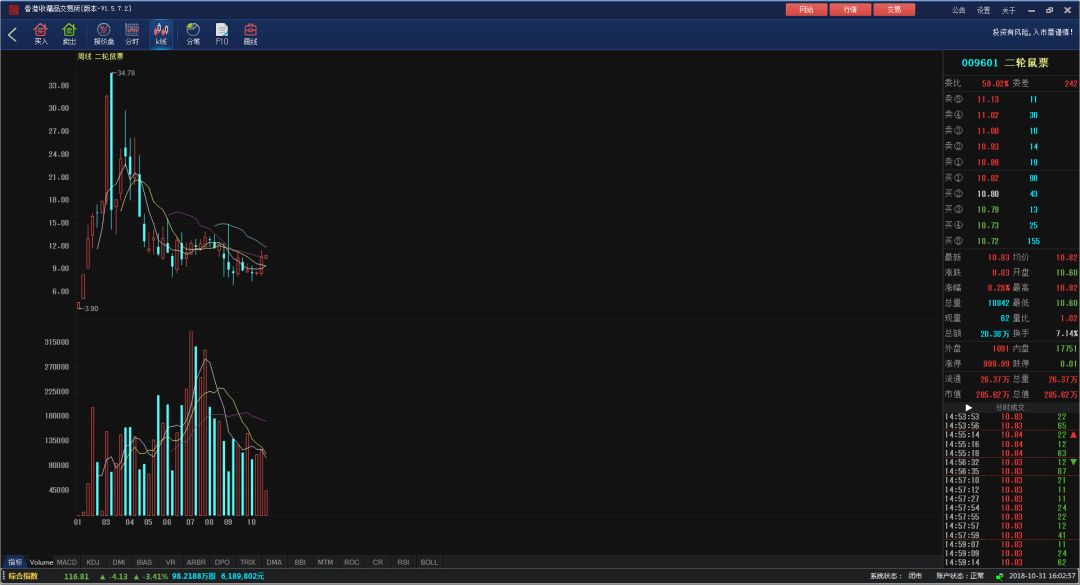Switch to the ARBR indicator tab
This screenshot has height=585, width=1080.
(196, 562)
